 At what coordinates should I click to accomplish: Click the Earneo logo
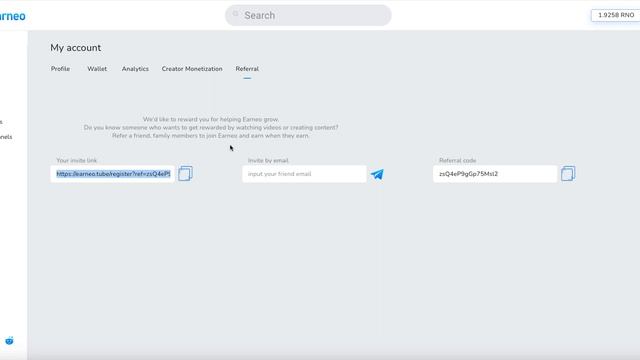point(12,16)
